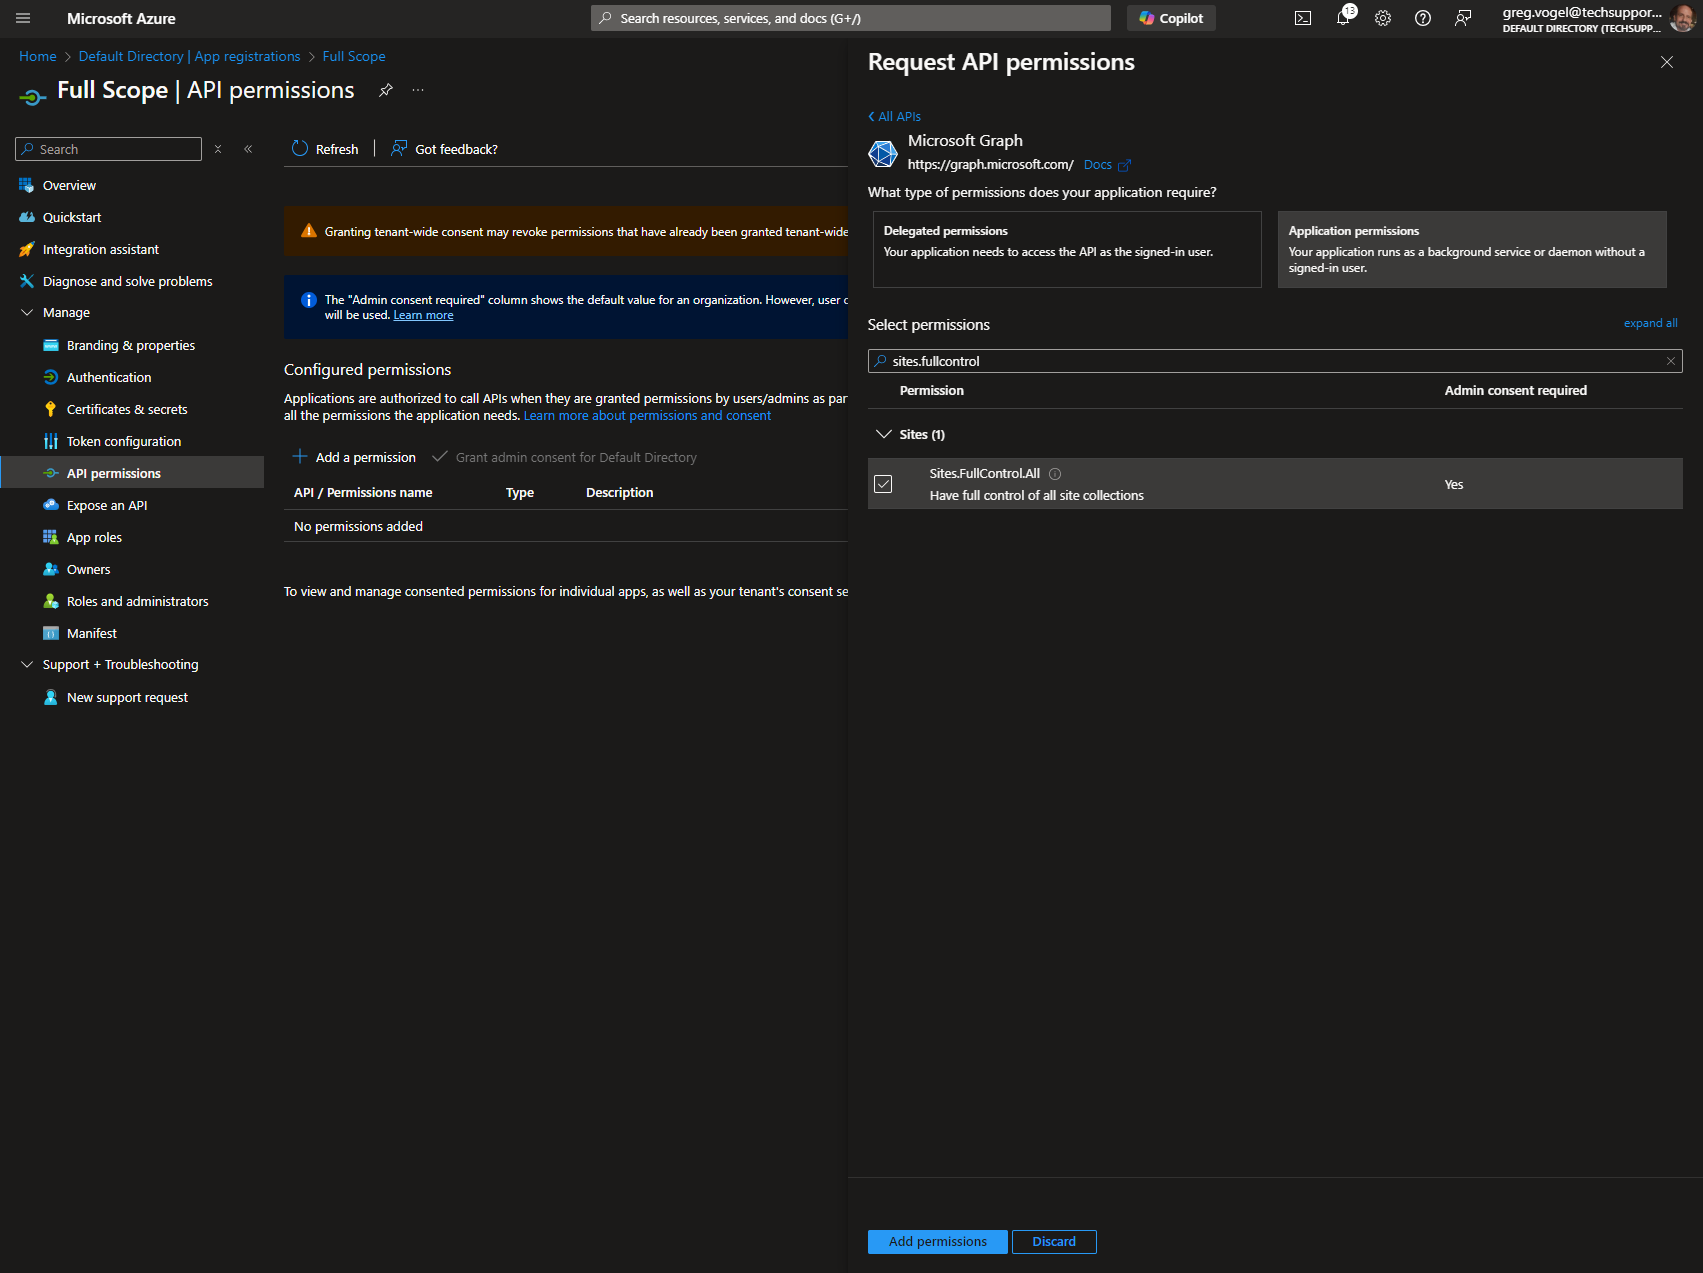This screenshot has width=1703, height=1273.
Task: Collapse the Sites permission group
Action: 884,434
